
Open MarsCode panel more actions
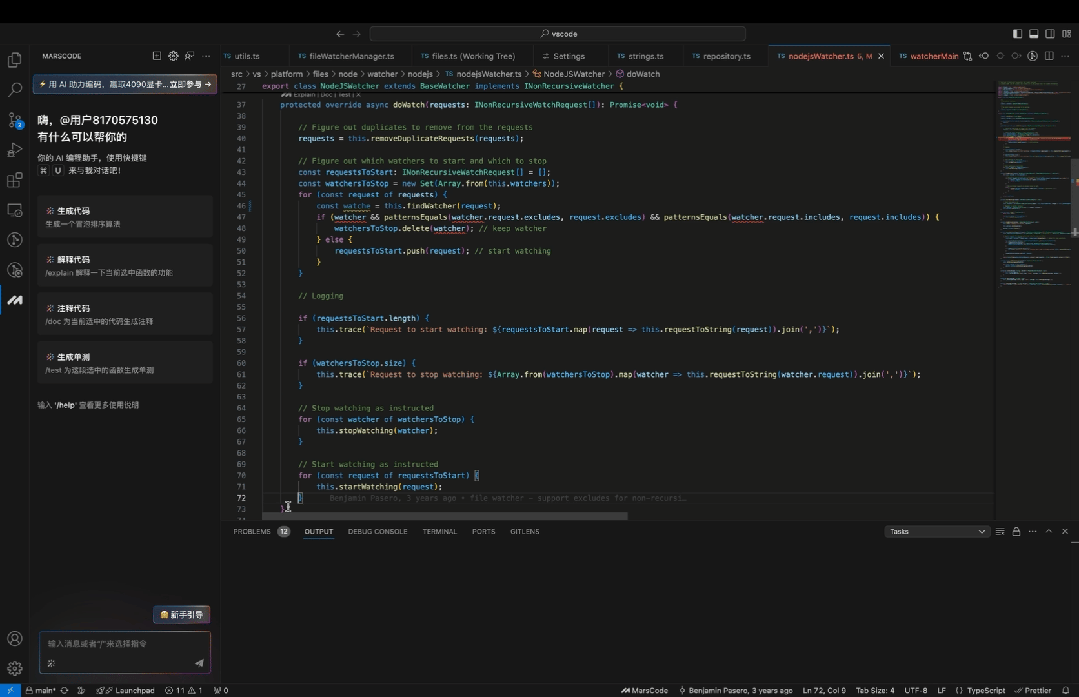click(x=206, y=56)
